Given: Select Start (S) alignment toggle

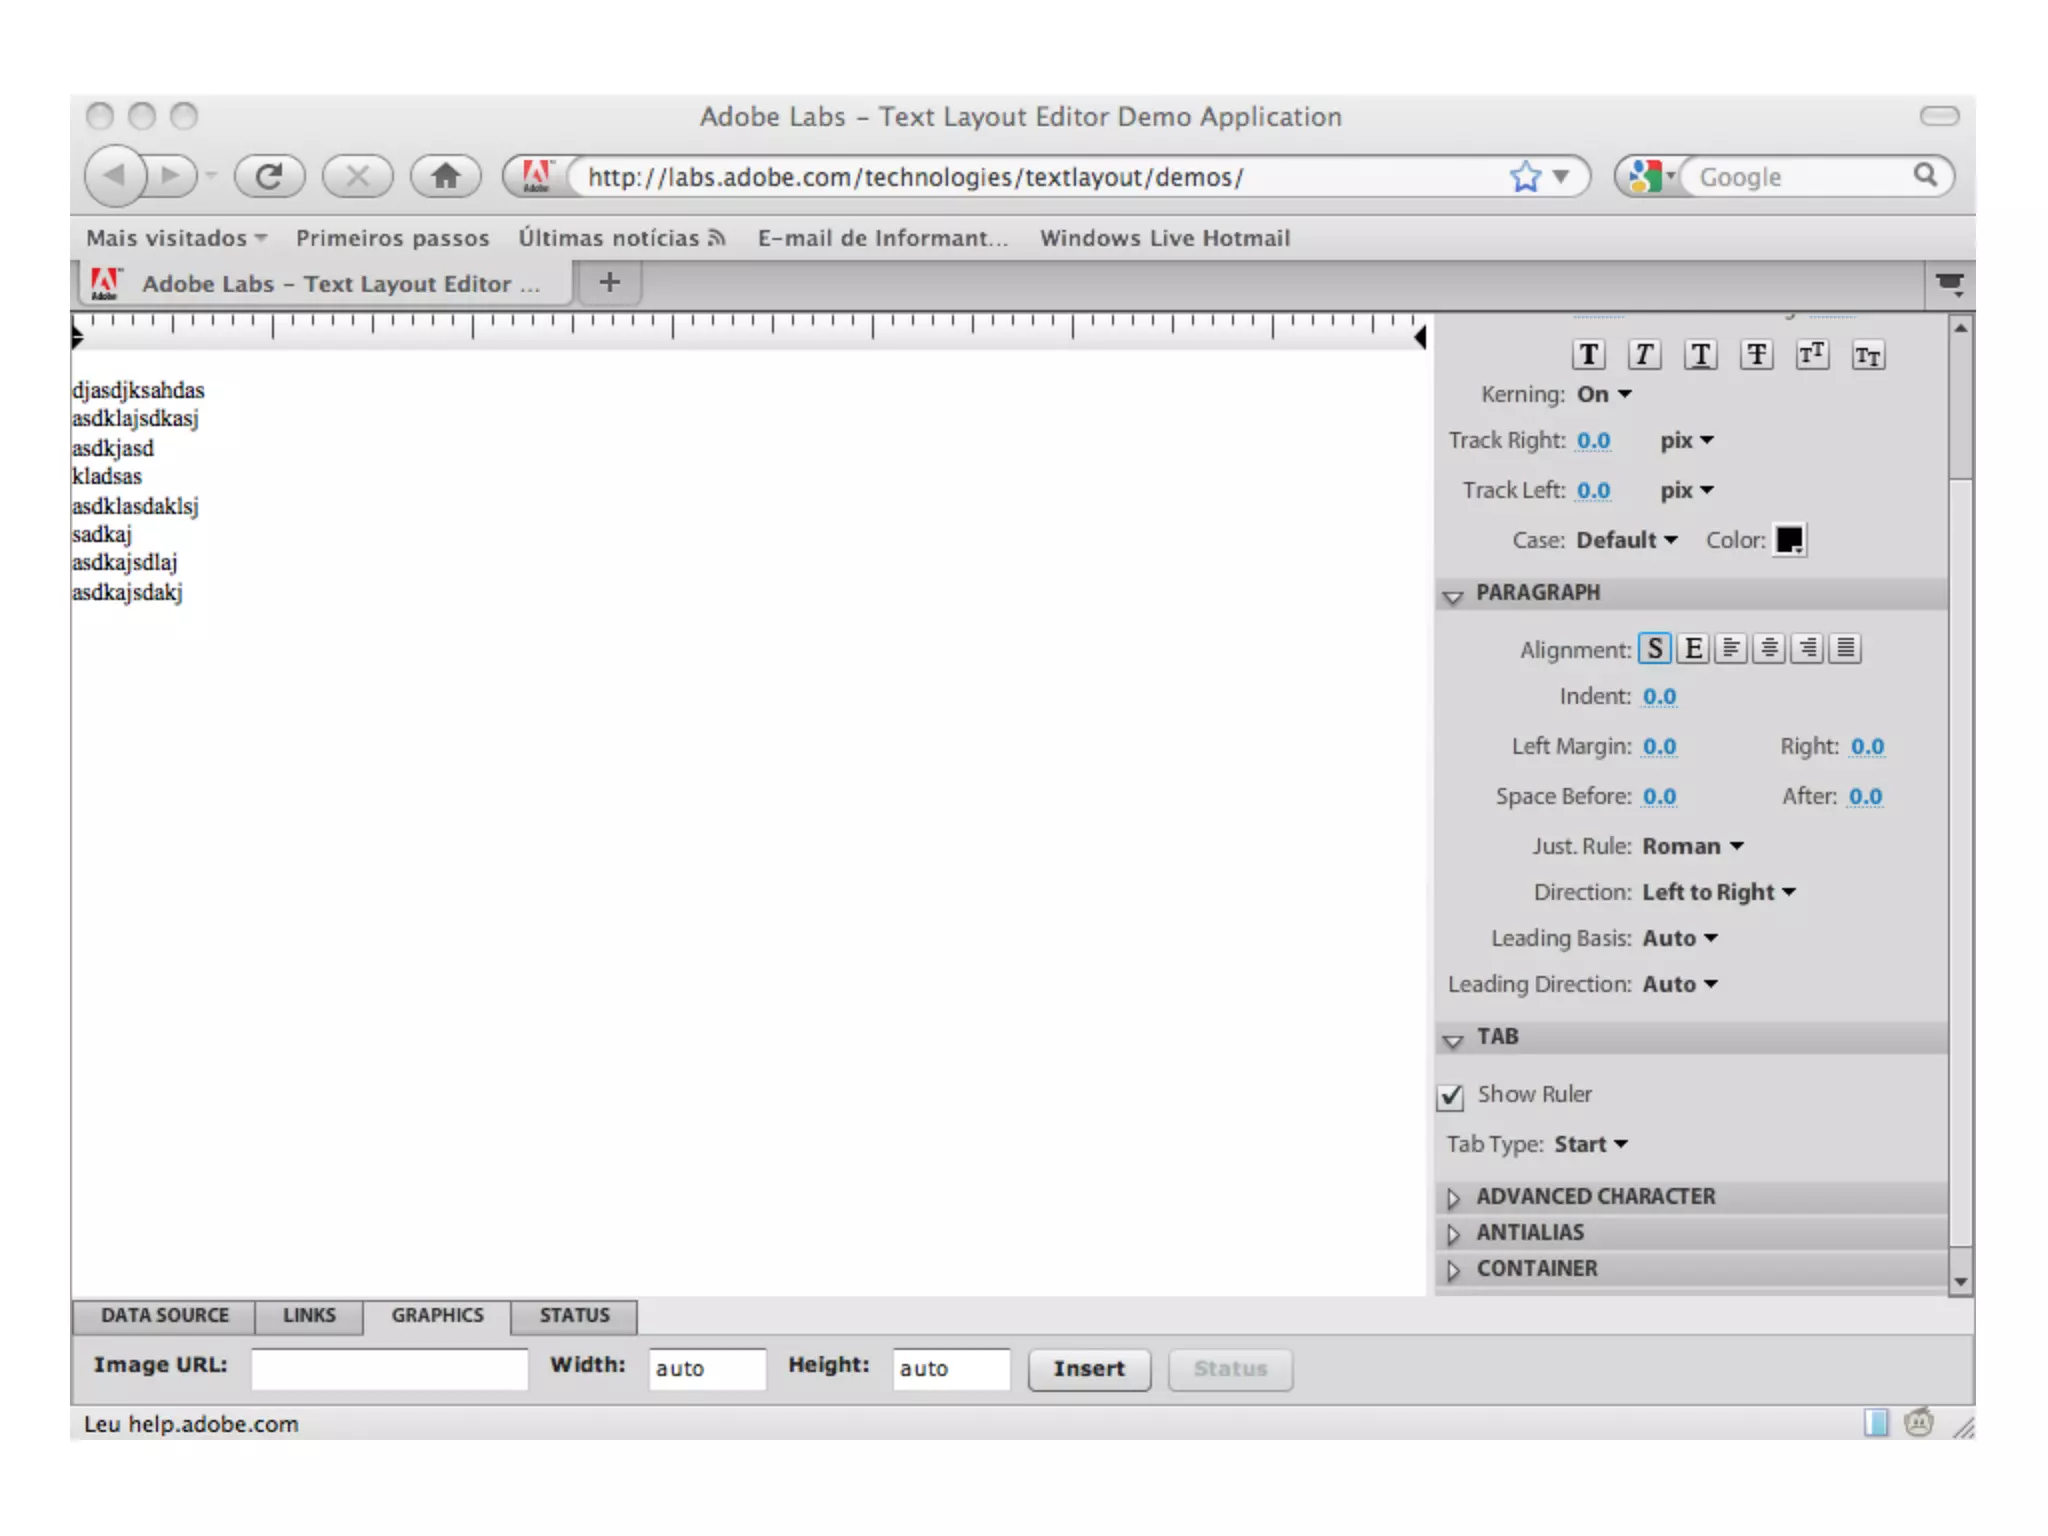Looking at the screenshot, I should point(1655,649).
